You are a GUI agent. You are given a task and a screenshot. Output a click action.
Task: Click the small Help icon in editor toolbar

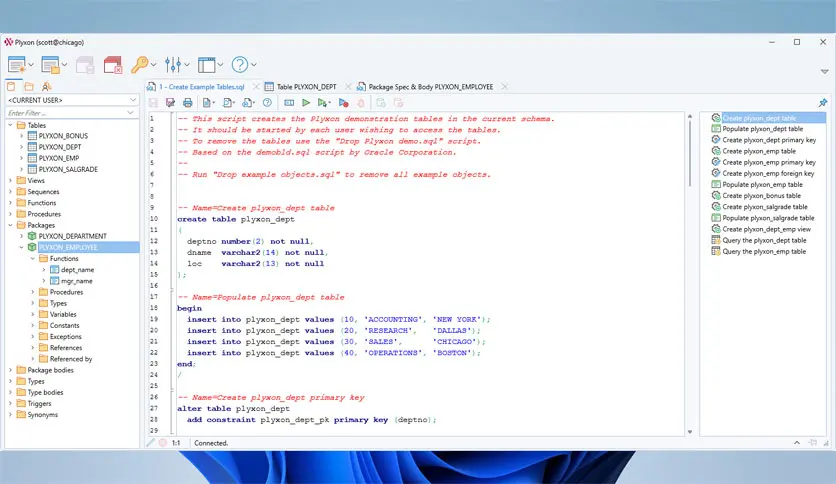point(267,102)
